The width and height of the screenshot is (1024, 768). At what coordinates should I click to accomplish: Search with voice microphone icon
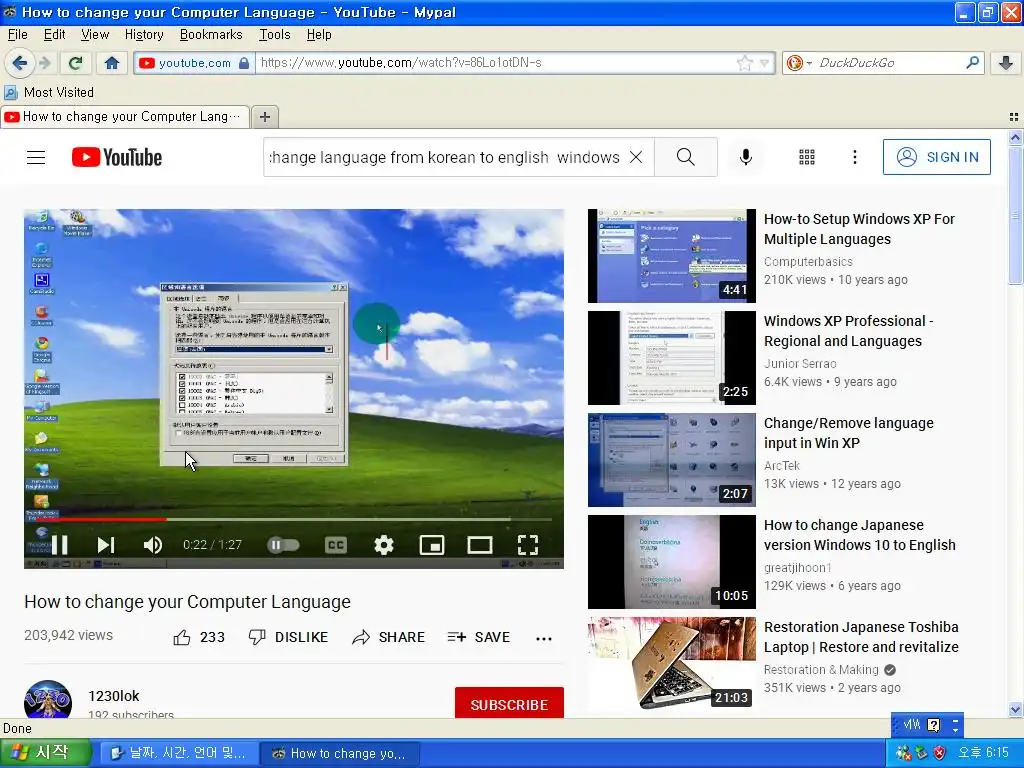coord(746,157)
